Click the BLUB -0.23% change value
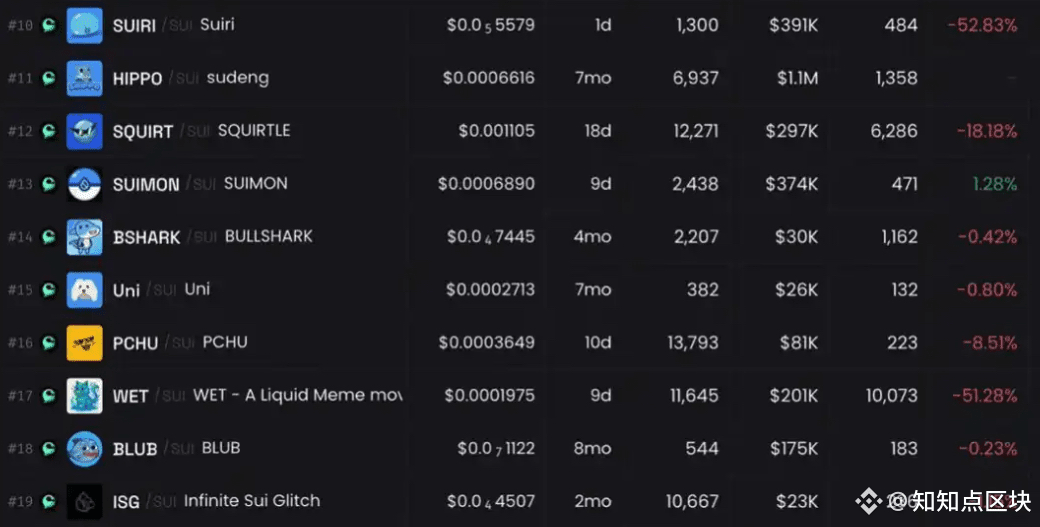Screen dimensions: 1040x527 [988, 449]
